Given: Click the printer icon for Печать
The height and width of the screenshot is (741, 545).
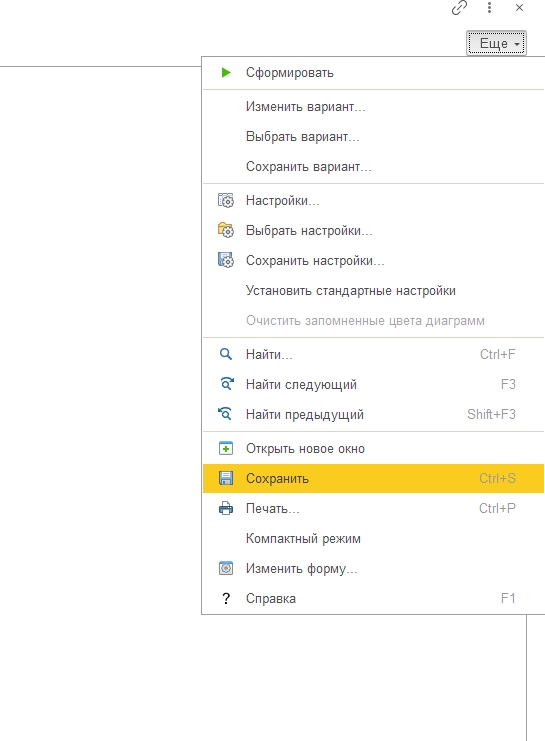Looking at the screenshot, I should tap(226, 508).
